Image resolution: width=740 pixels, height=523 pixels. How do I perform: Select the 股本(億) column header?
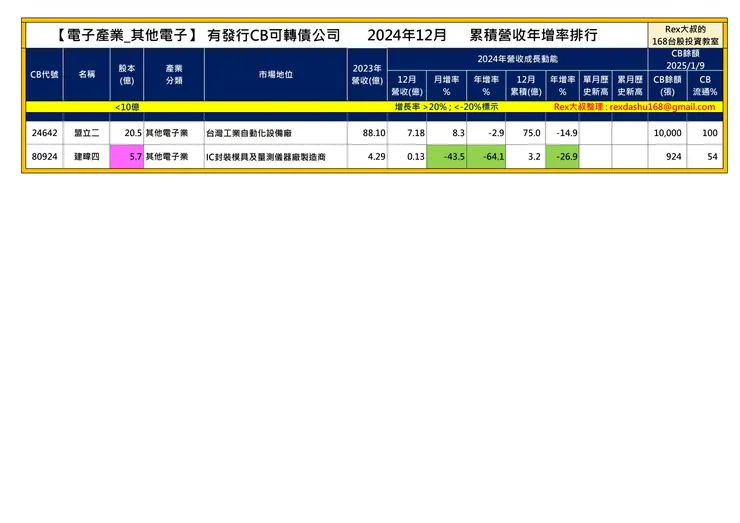(x=127, y=74)
